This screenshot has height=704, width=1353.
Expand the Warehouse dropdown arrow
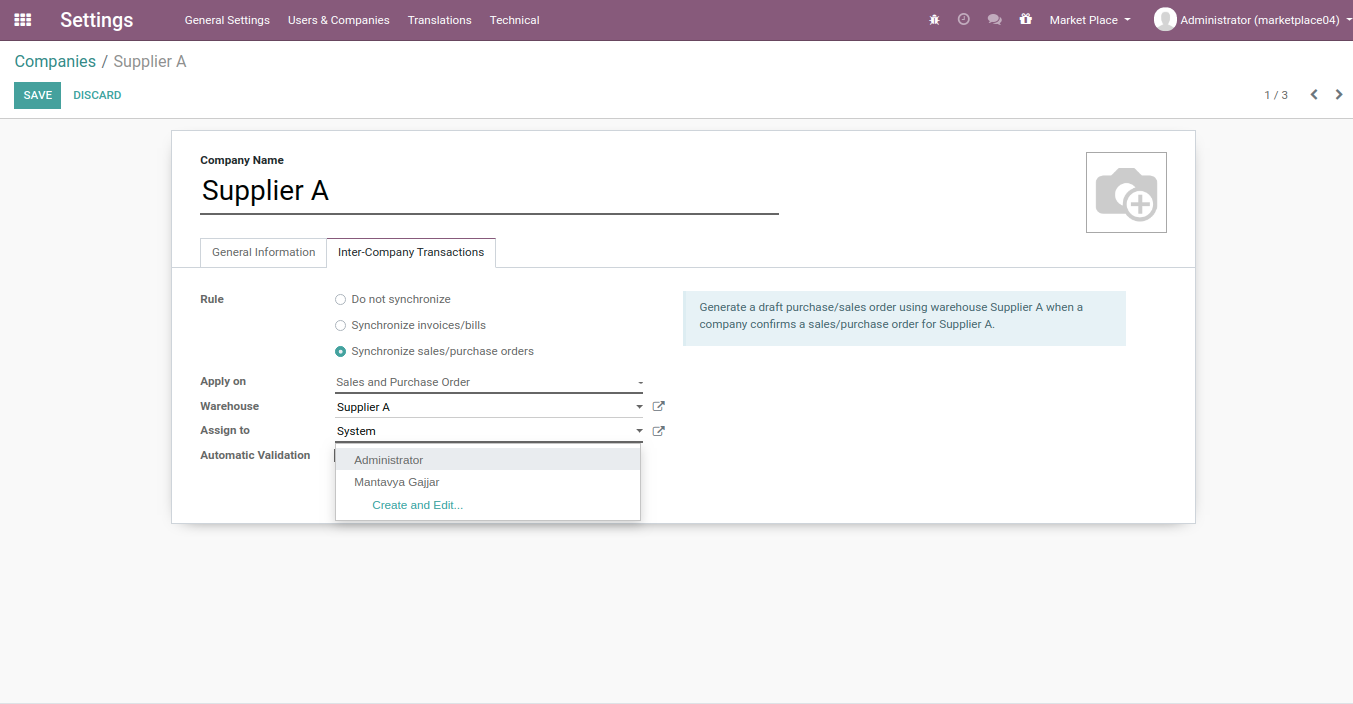coord(639,407)
